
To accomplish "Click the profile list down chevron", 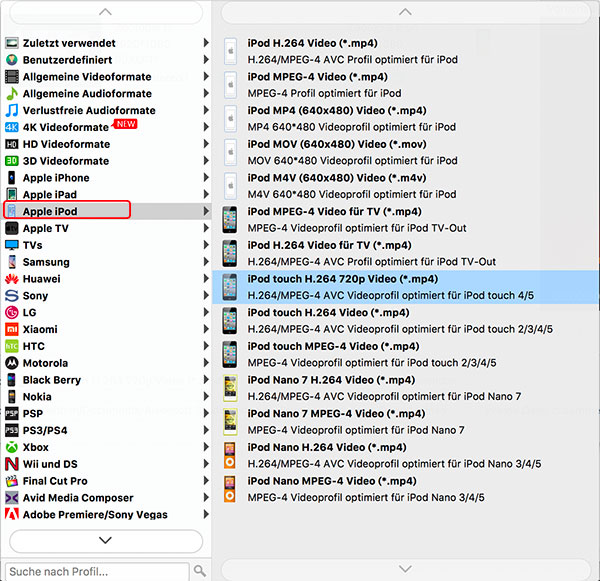I will tap(405, 569).
